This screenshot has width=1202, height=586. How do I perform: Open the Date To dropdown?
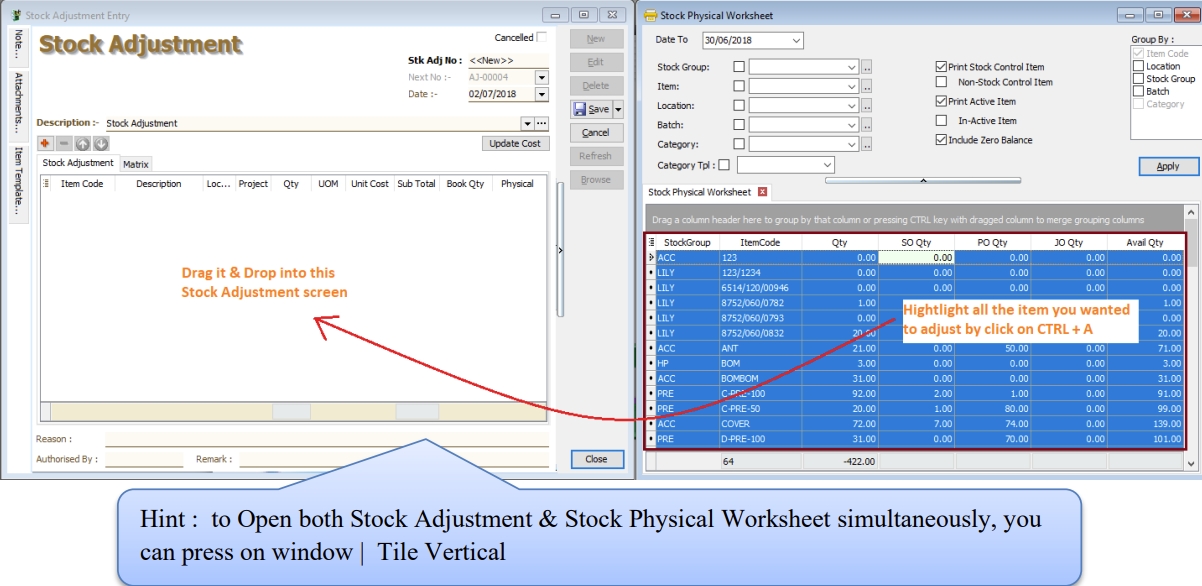(x=796, y=40)
